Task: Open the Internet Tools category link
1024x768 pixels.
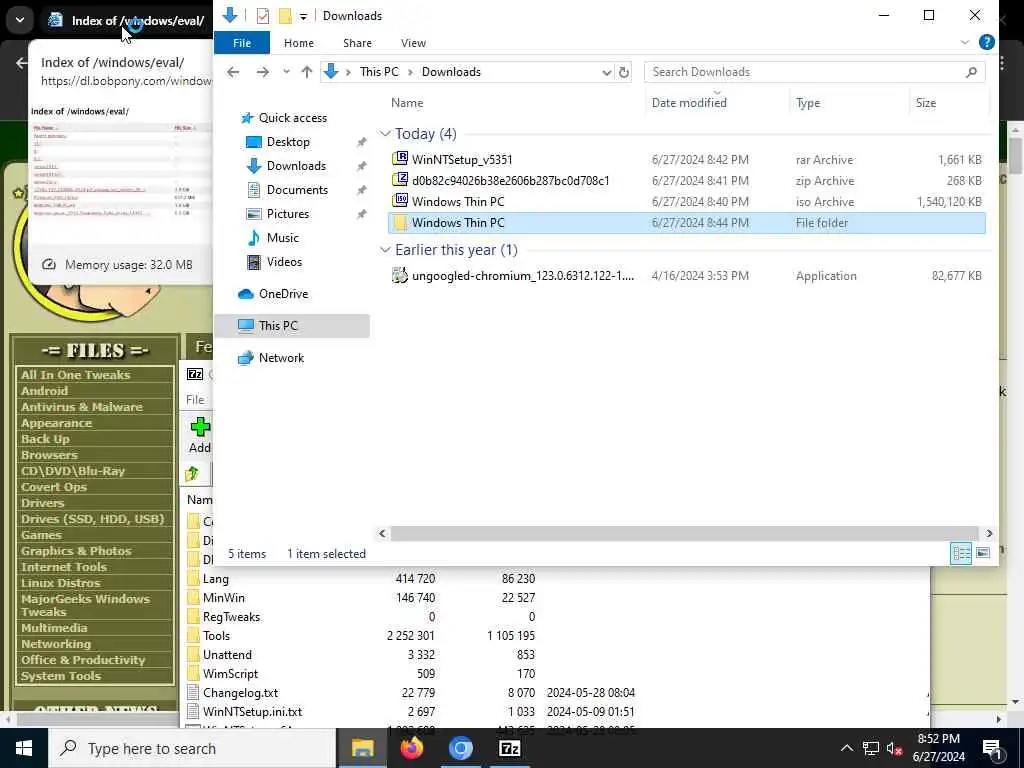Action: 63,567
